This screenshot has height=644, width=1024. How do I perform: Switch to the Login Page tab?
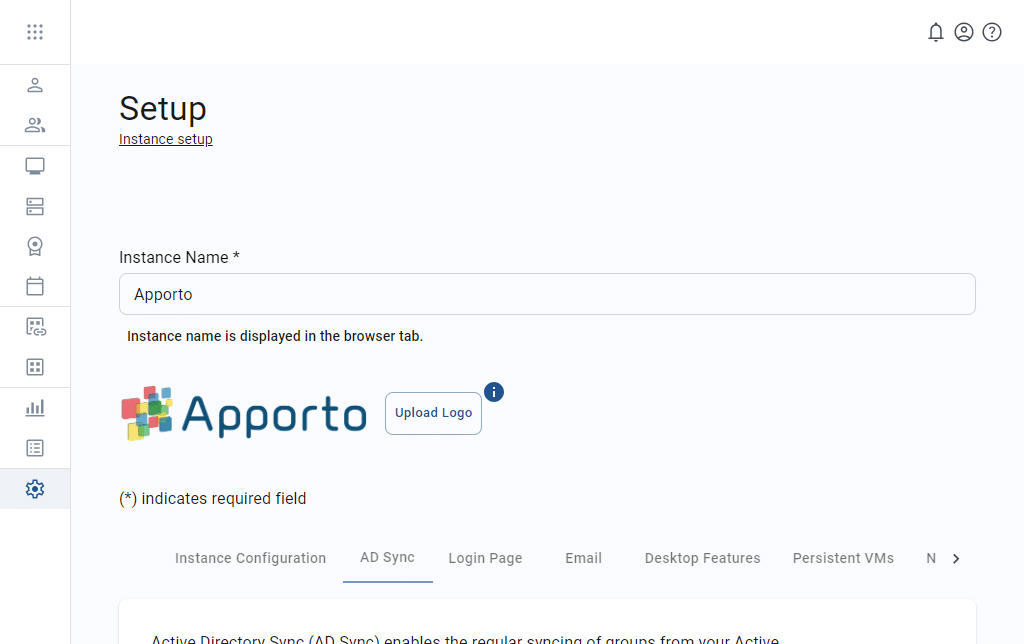[485, 558]
